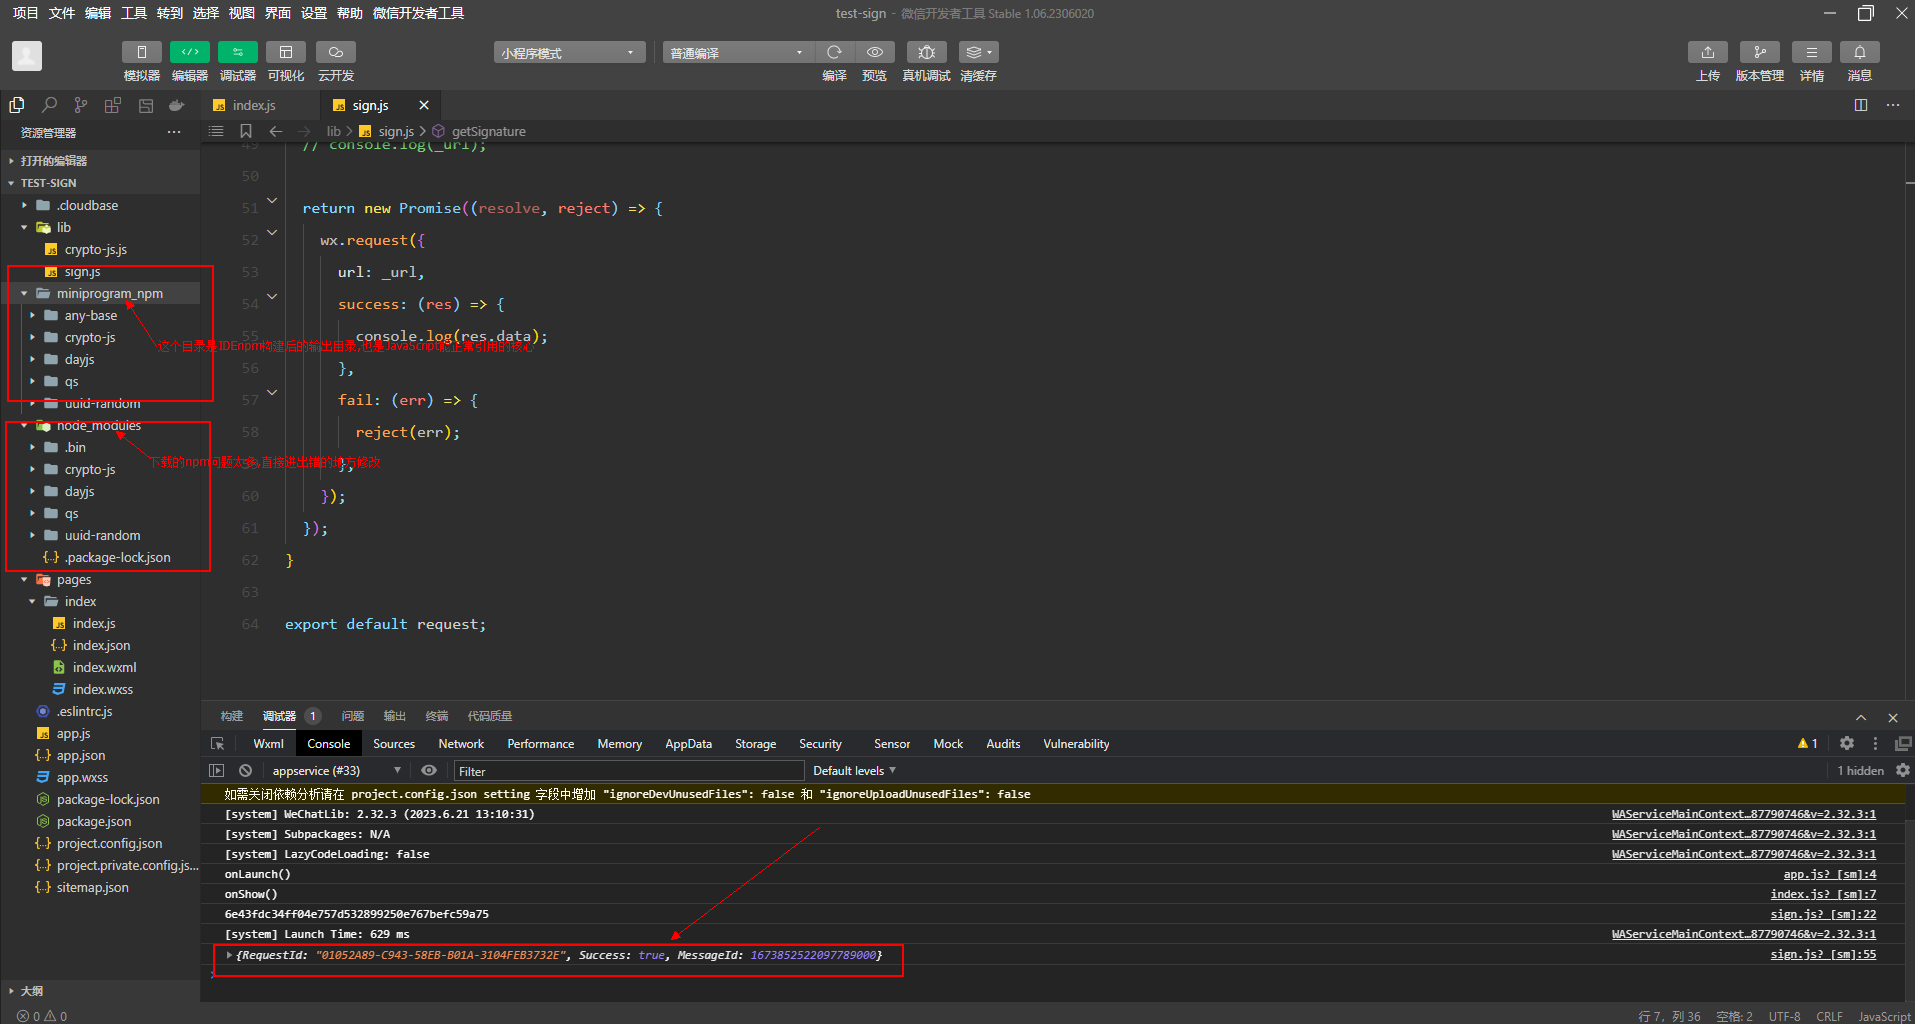Collapse the debugger panel with chevron
The width and height of the screenshot is (1915, 1024).
click(x=1861, y=717)
